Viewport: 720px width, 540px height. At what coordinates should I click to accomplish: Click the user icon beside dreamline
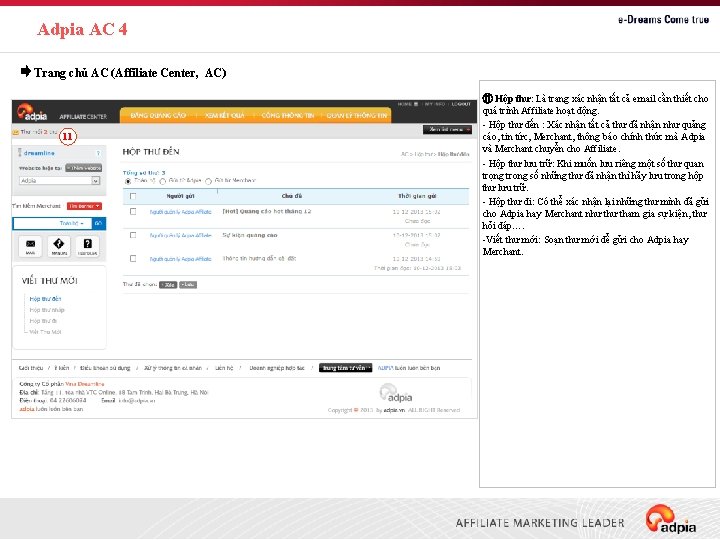[x=20, y=152]
